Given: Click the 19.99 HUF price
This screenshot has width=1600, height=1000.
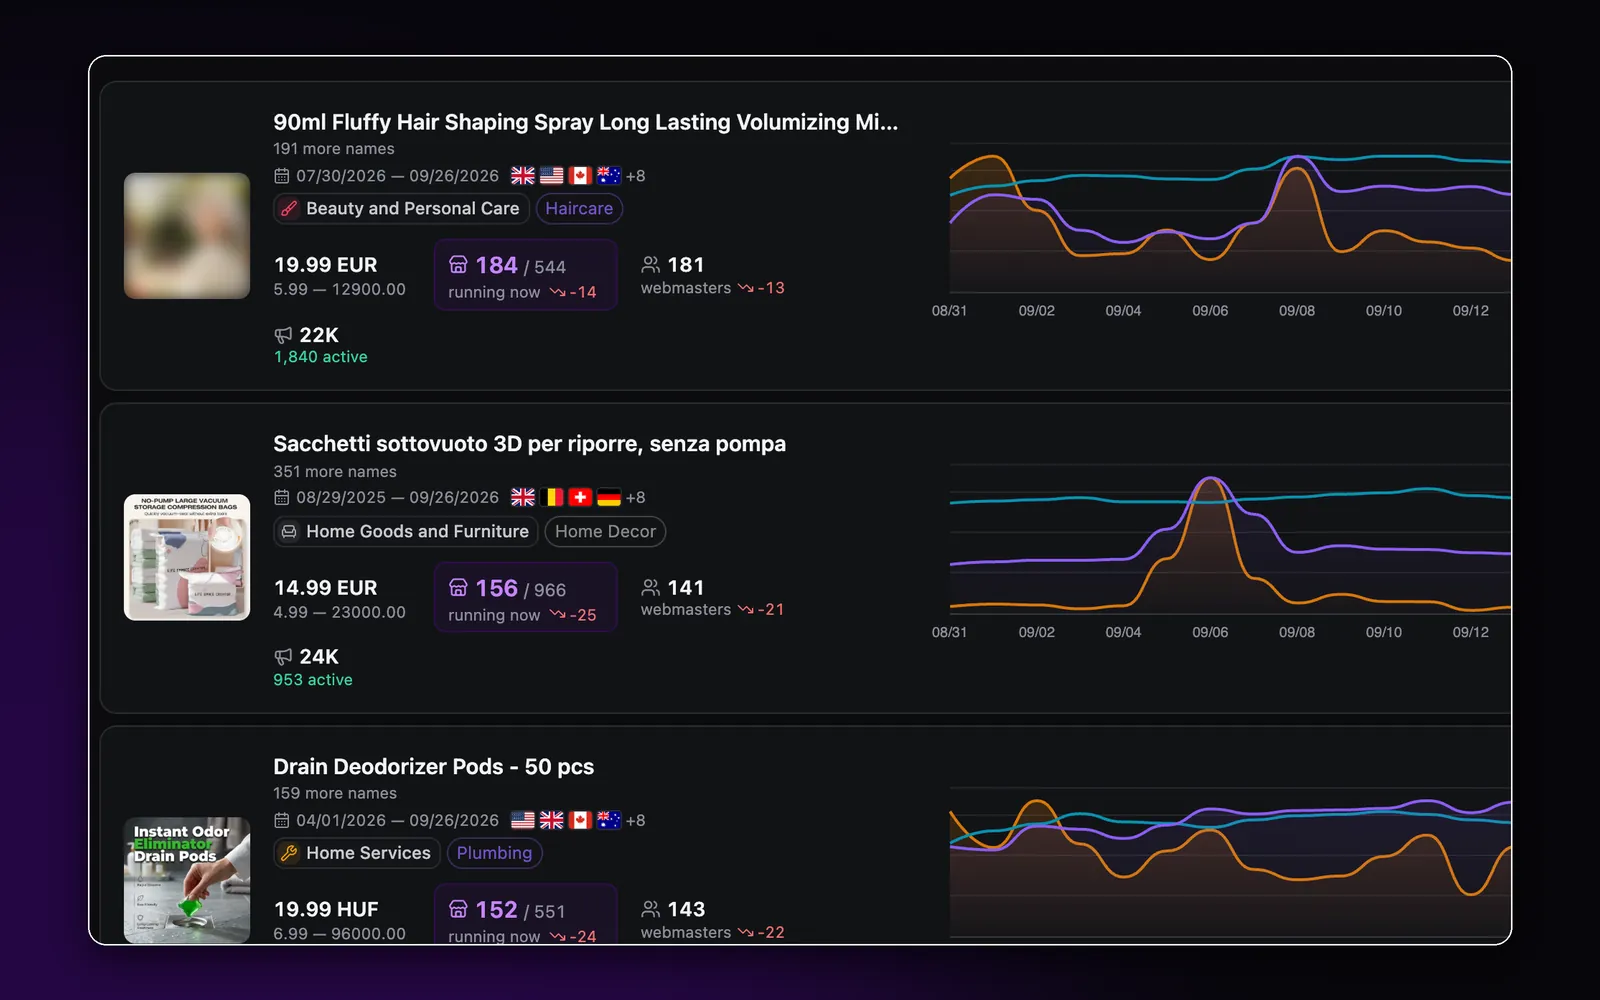Looking at the screenshot, I should pyautogui.click(x=326, y=910).
